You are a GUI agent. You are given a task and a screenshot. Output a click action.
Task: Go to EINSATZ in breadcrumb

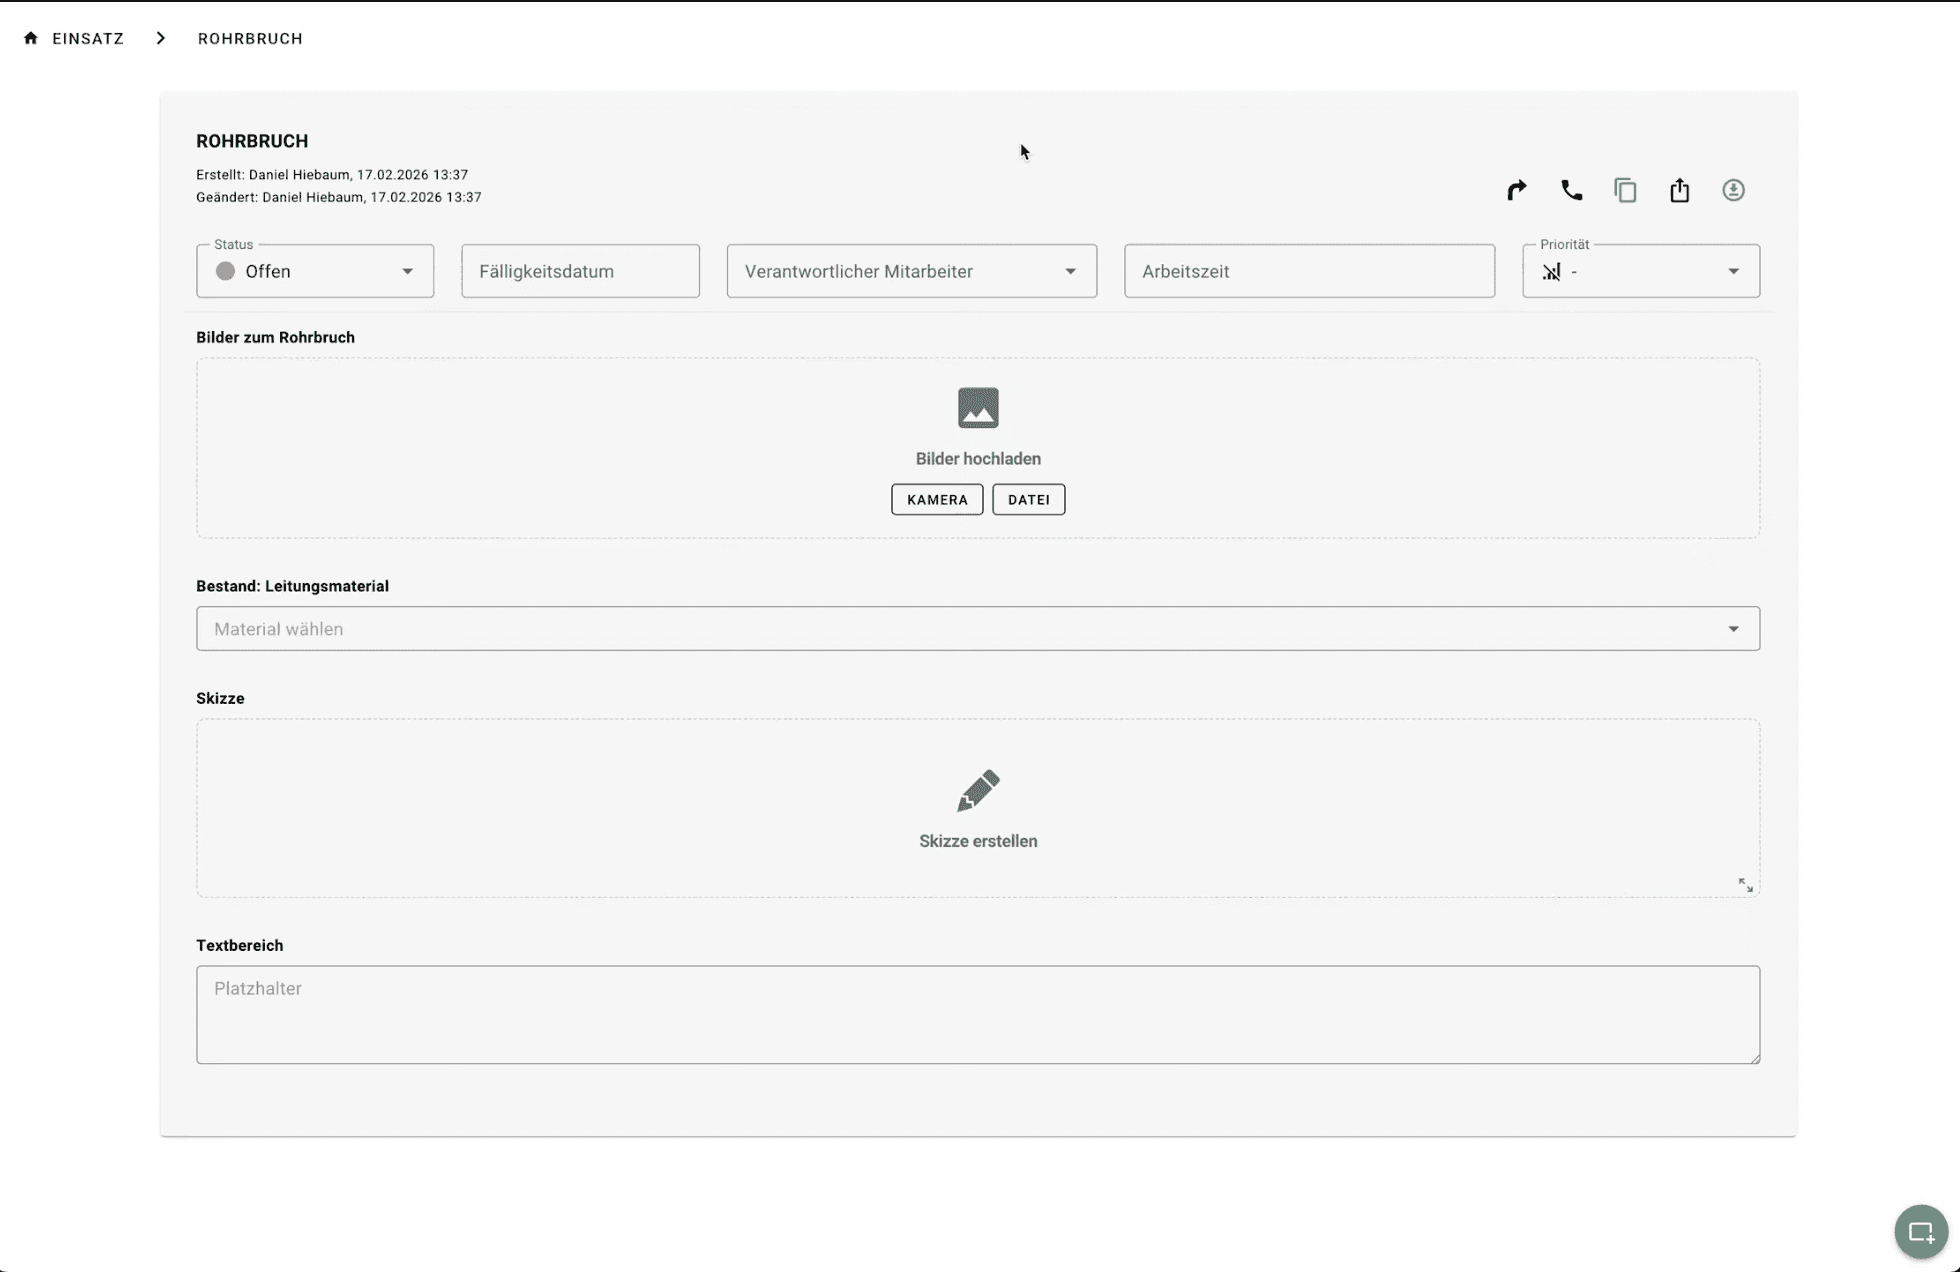click(88, 38)
